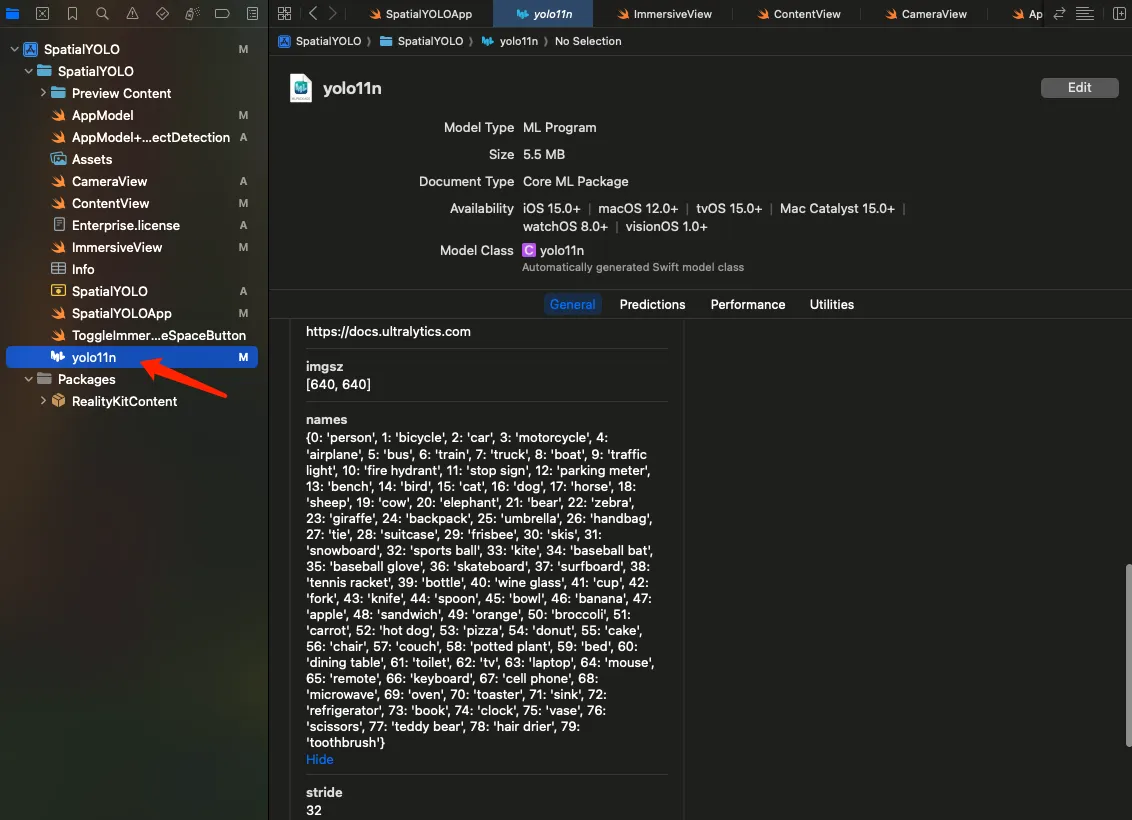Switch to the SpatialYOLOApp editor tab
This screenshot has height=820, width=1132.
click(x=420, y=14)
